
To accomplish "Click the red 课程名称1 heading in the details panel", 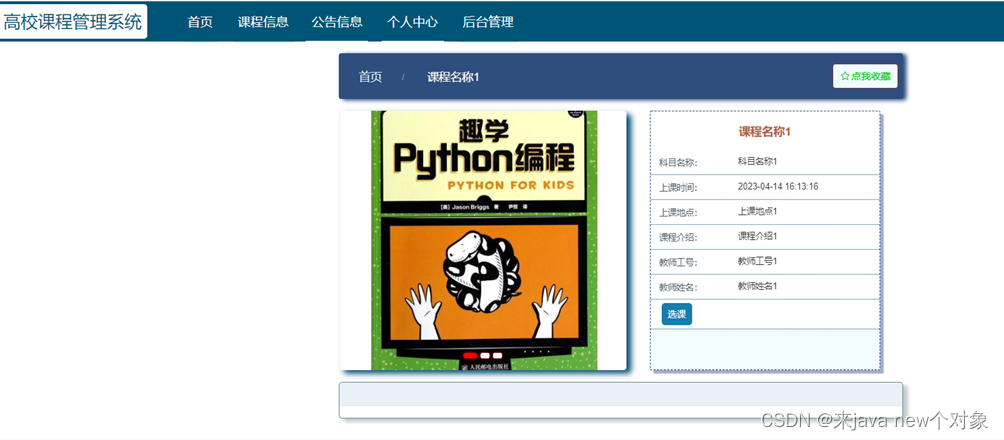I will [765, 132].
